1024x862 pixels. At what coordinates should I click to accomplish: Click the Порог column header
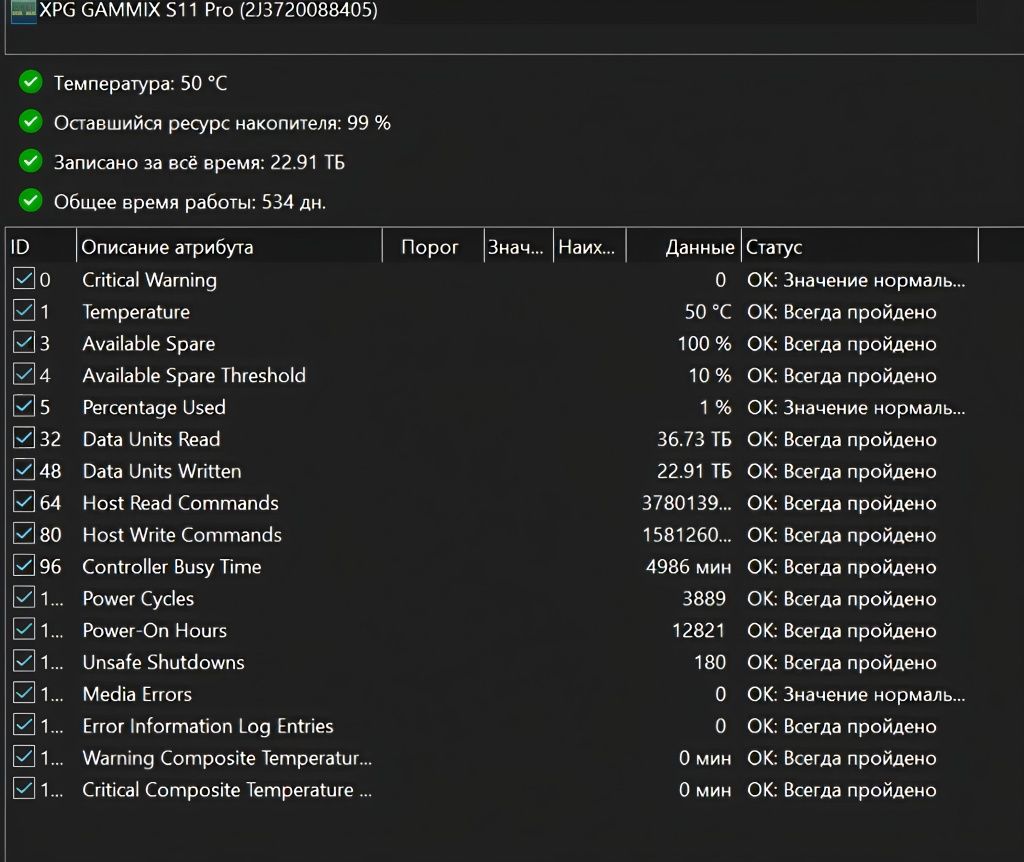[433, 246]
